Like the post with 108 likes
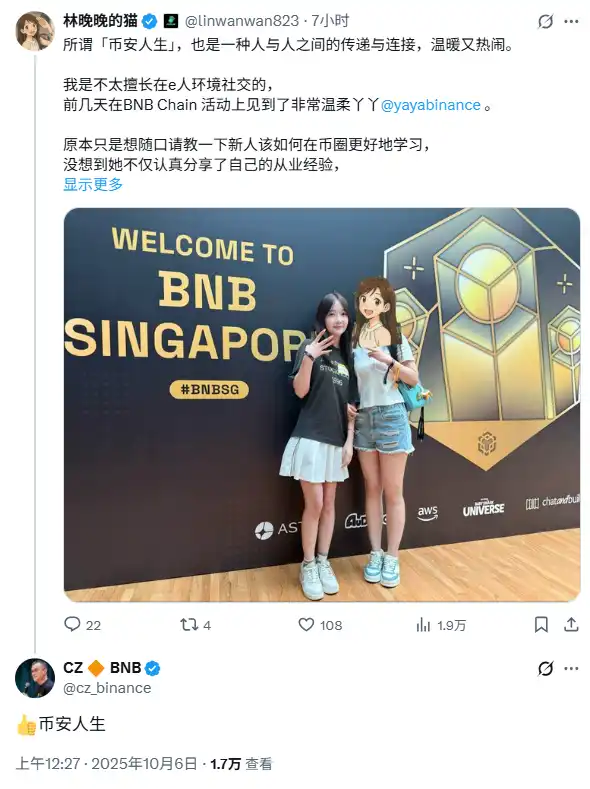 point(306,624)
